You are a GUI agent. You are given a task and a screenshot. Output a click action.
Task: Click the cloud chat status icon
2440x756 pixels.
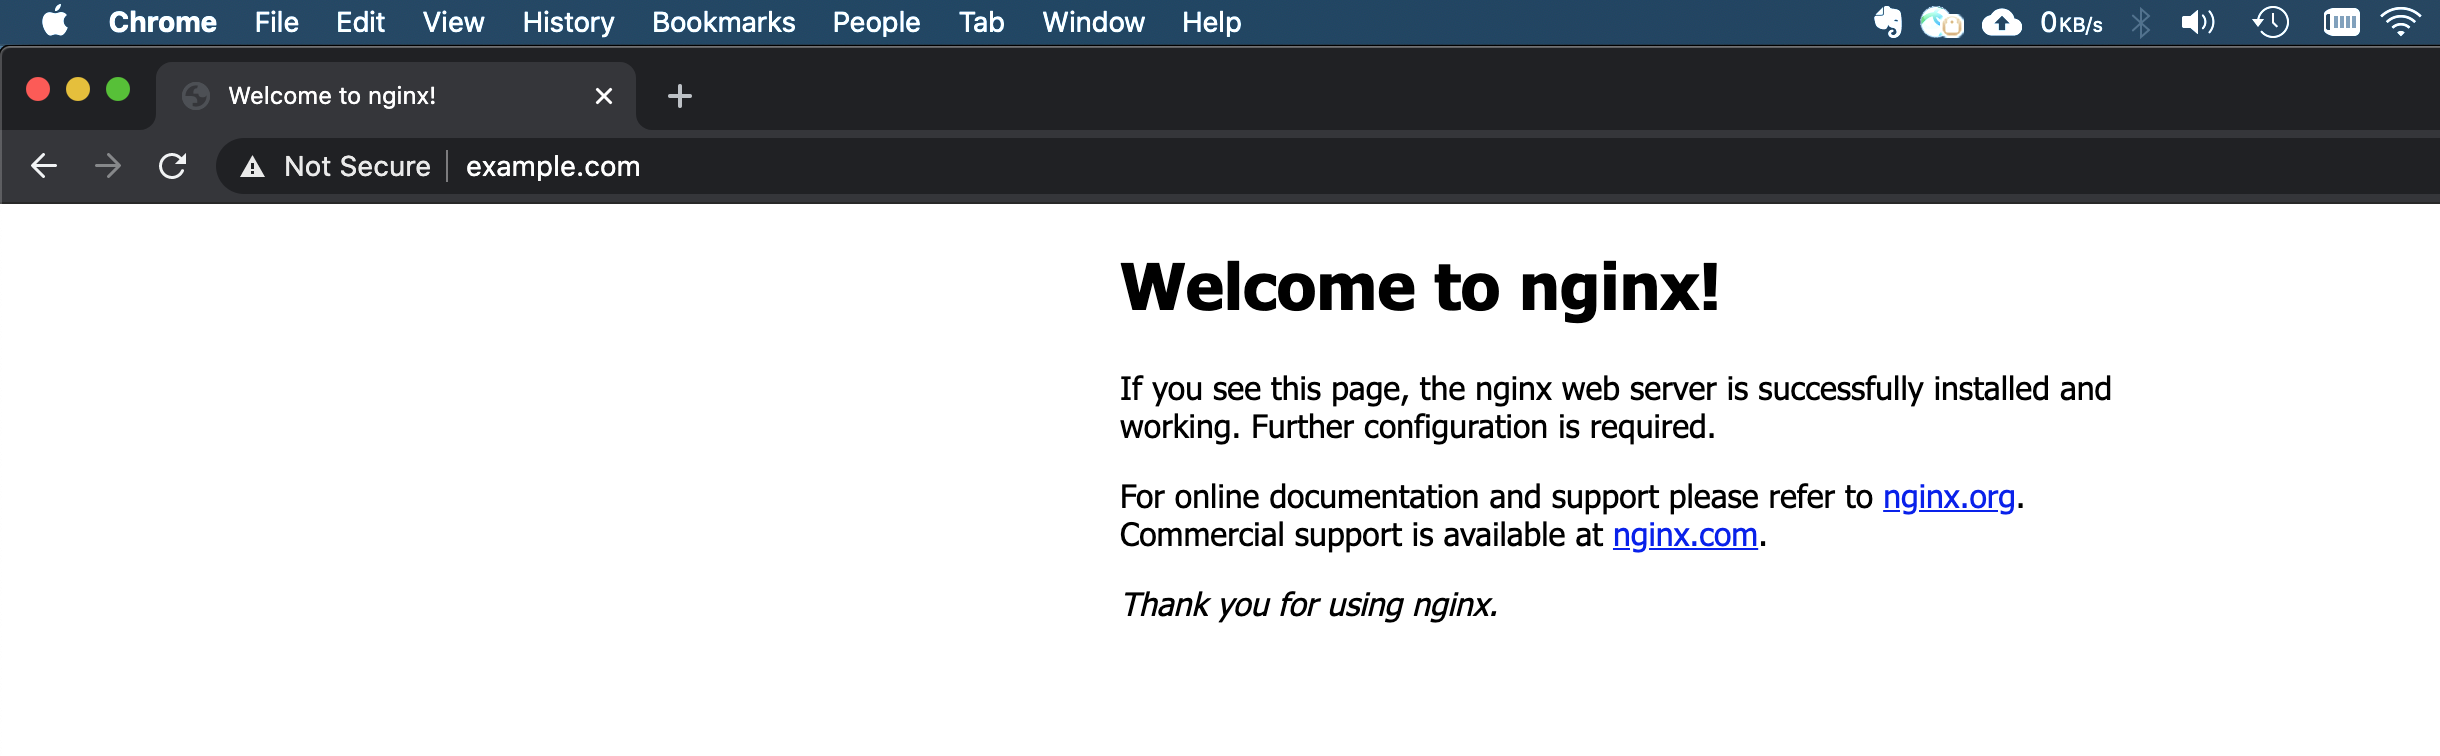[1942, 22]
